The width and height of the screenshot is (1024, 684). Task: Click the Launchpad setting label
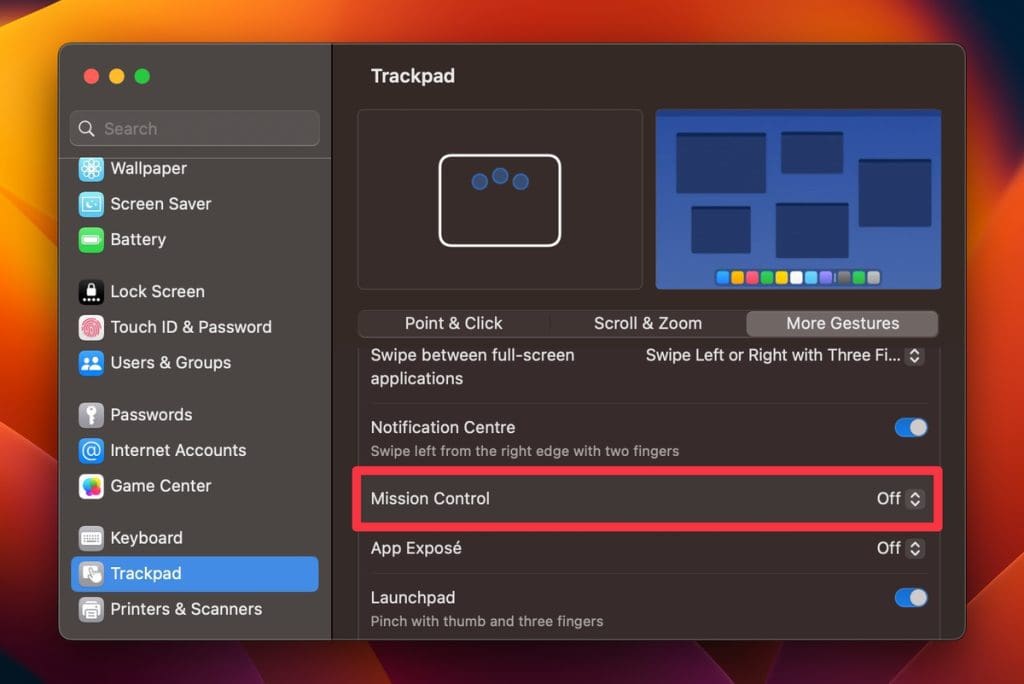pos(413,598)
